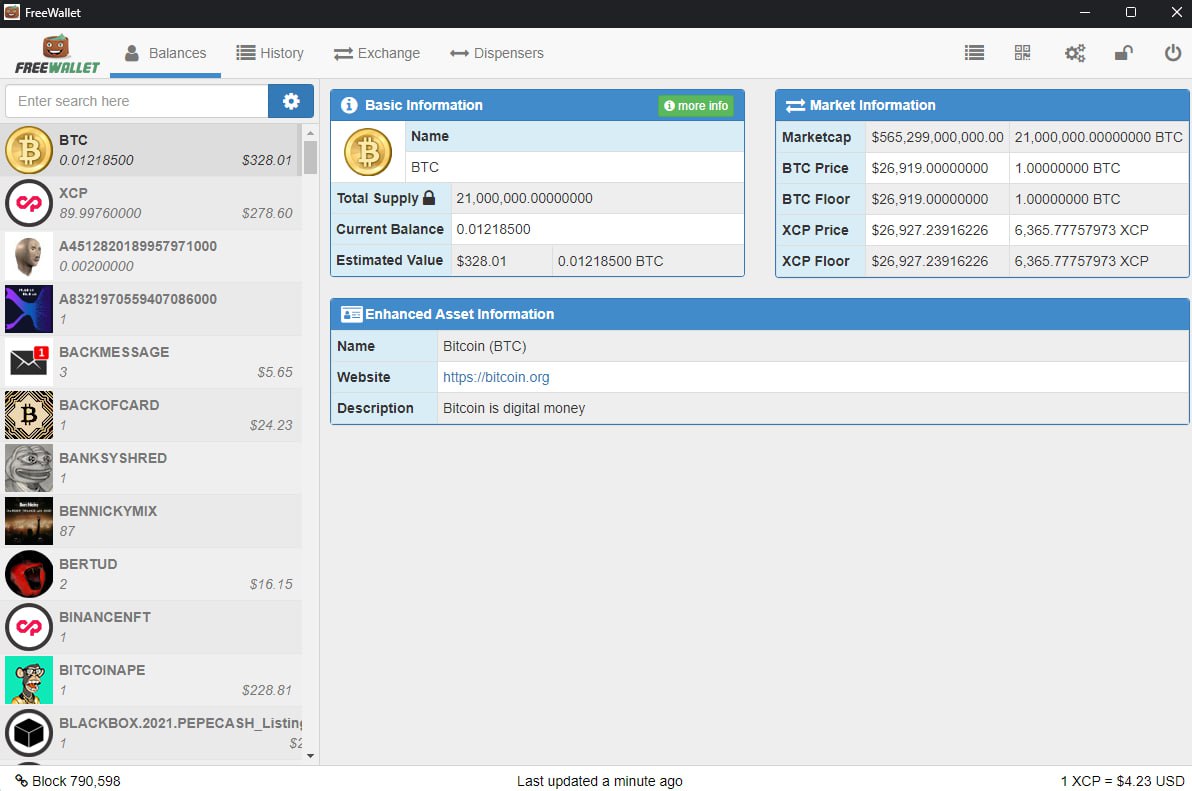Select the BENNICKYMIX asset

pyautogui.click(x=152, y=521)
